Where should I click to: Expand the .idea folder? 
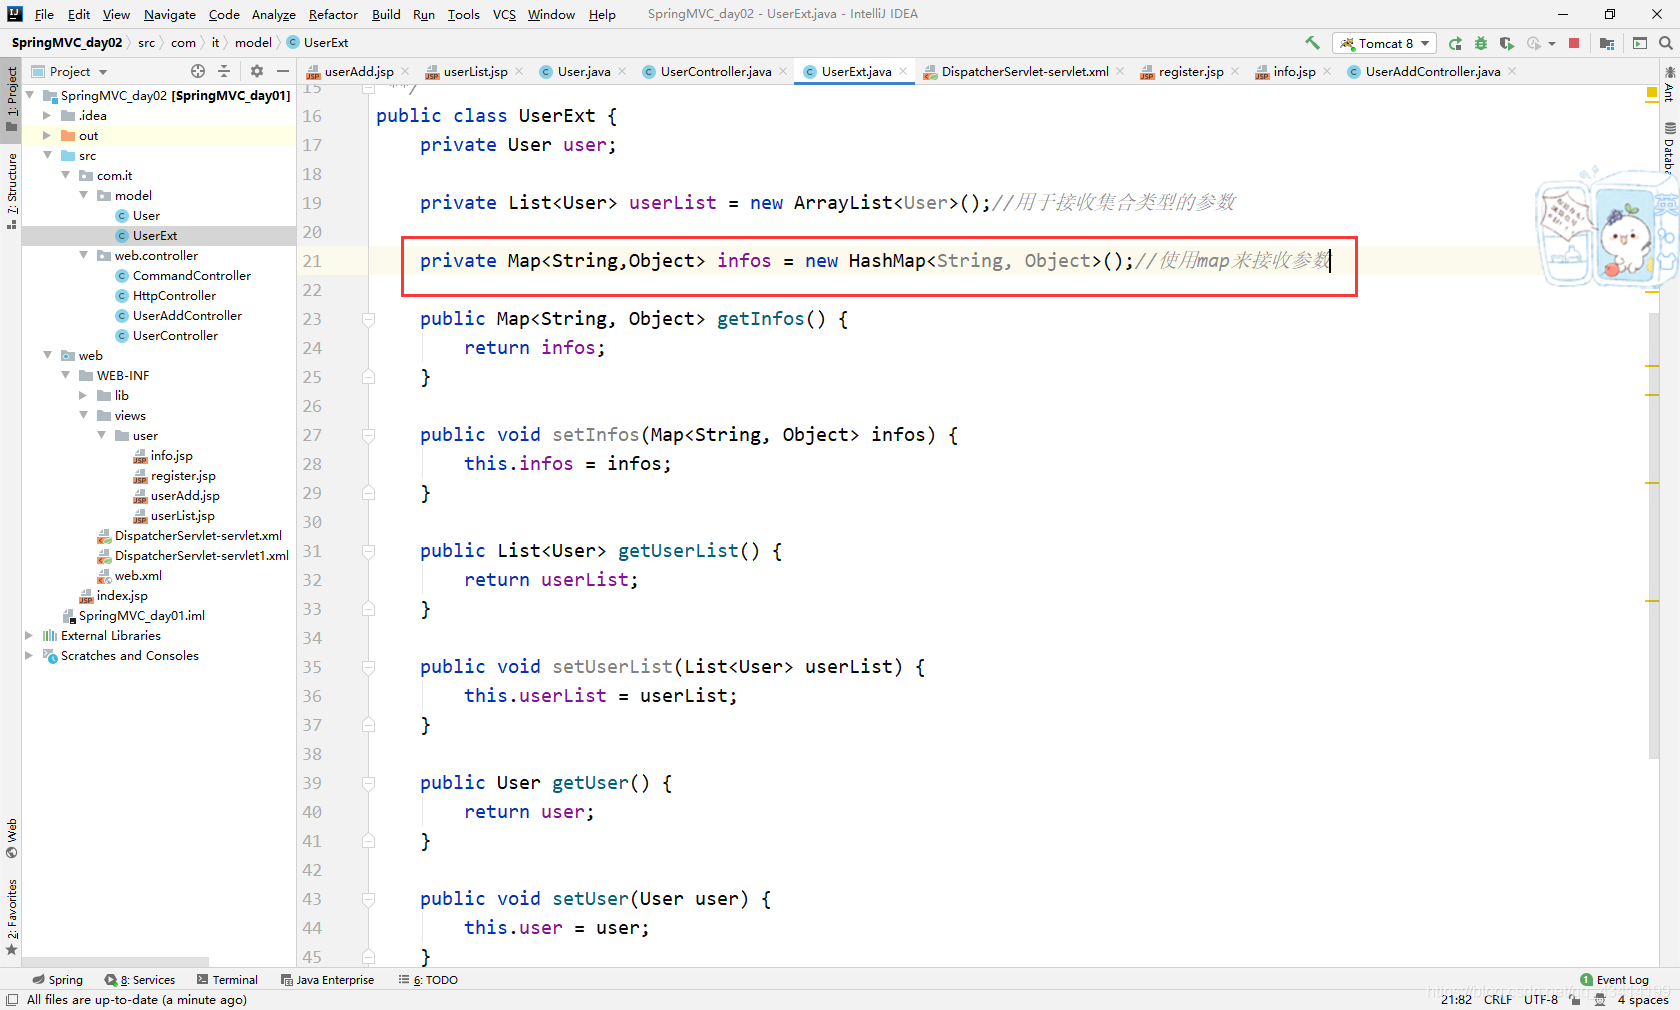point(46,116)
